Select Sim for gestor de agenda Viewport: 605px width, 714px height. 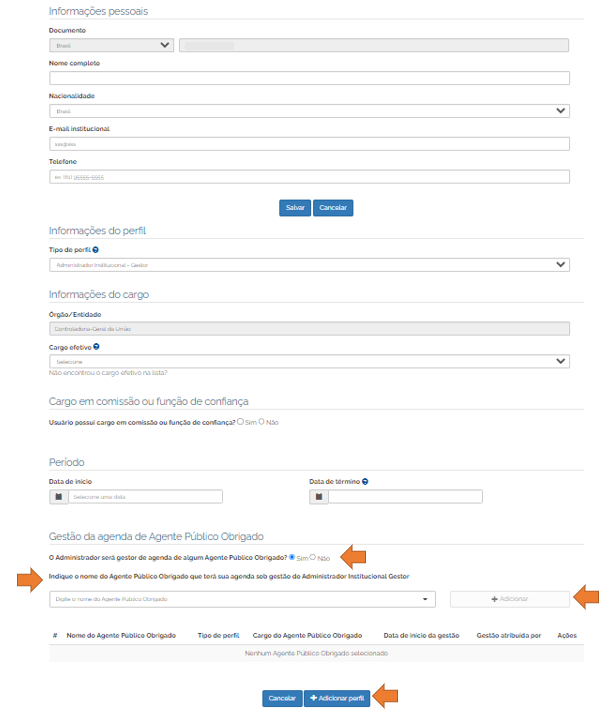pyautogui.click(x=292, y=557)
